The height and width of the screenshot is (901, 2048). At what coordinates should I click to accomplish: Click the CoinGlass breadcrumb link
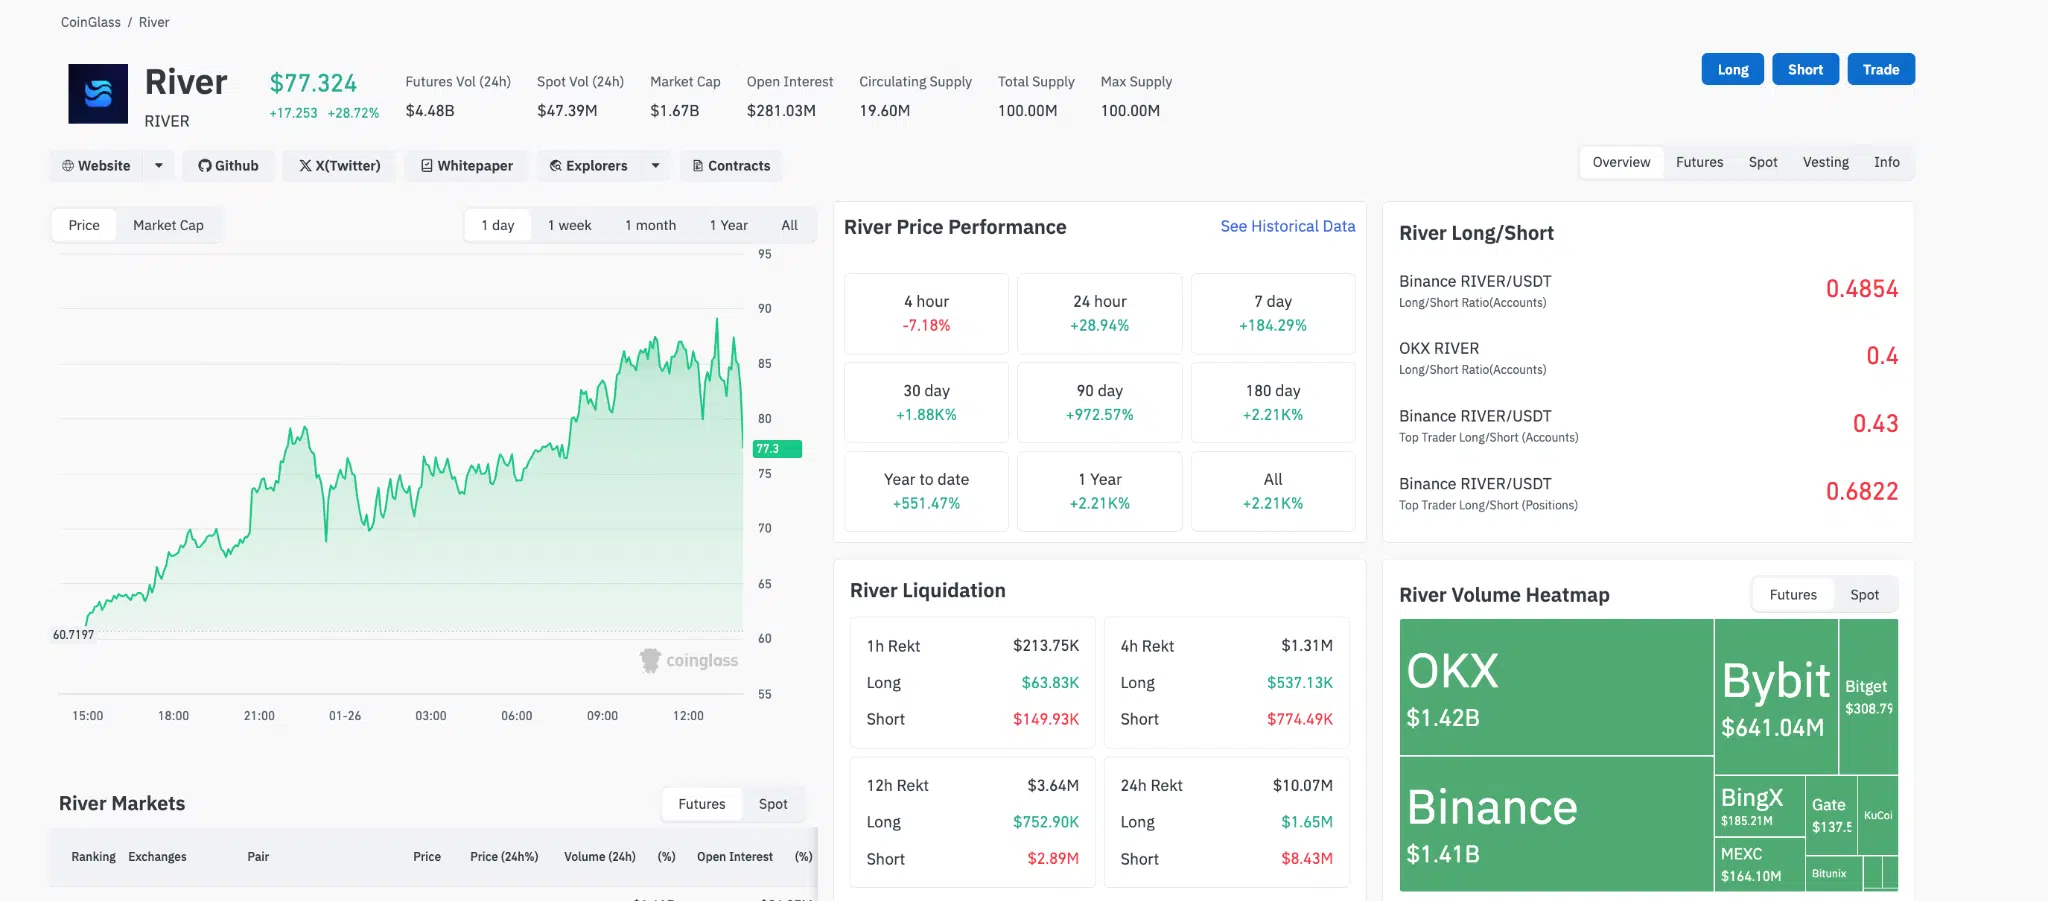(x=90, y=22)
